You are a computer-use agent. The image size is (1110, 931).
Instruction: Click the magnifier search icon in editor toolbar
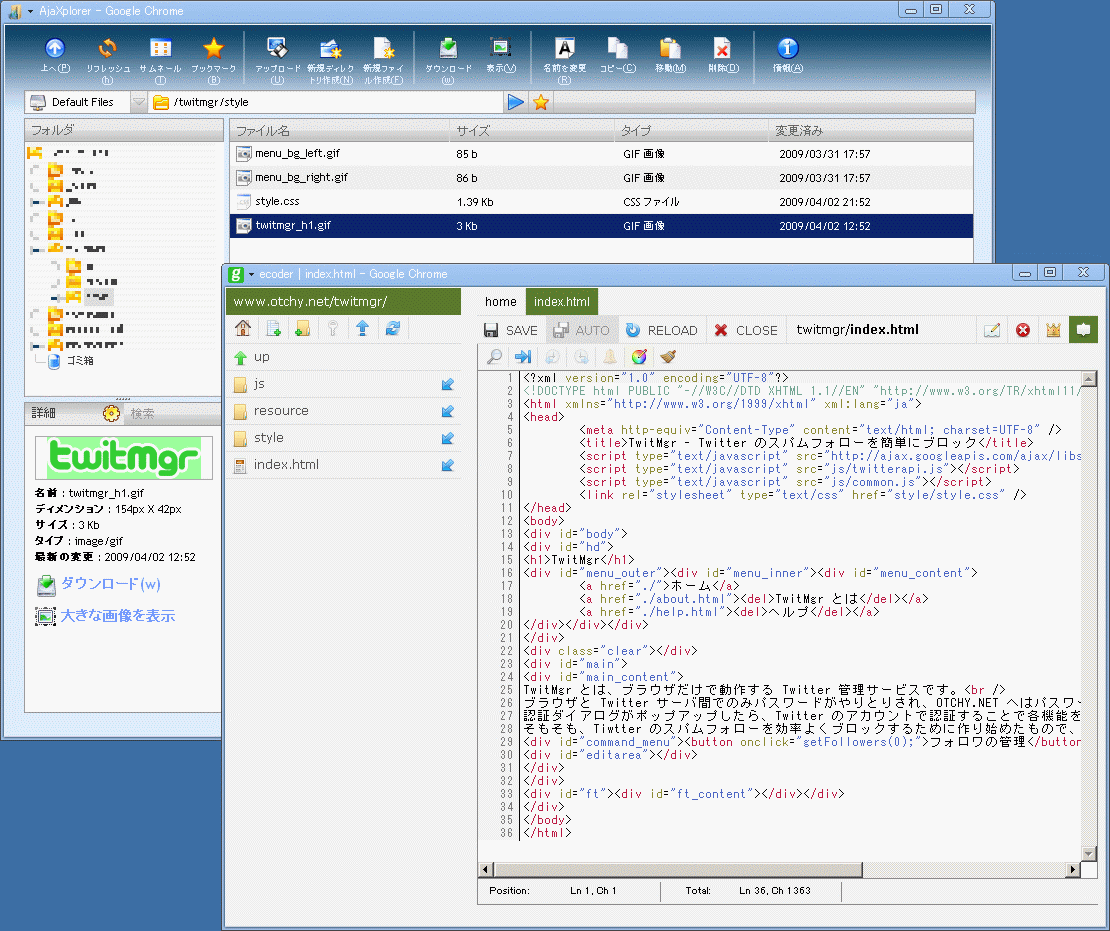point(495,357)
